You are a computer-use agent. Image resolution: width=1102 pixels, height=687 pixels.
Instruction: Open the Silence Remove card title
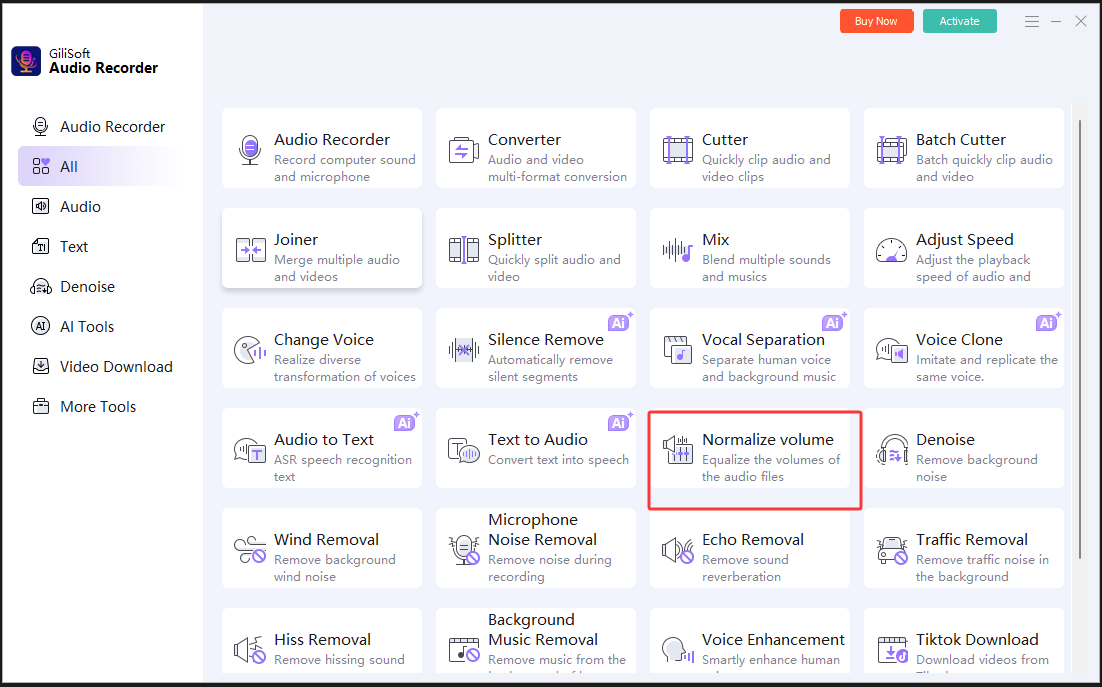click(545, 340)
